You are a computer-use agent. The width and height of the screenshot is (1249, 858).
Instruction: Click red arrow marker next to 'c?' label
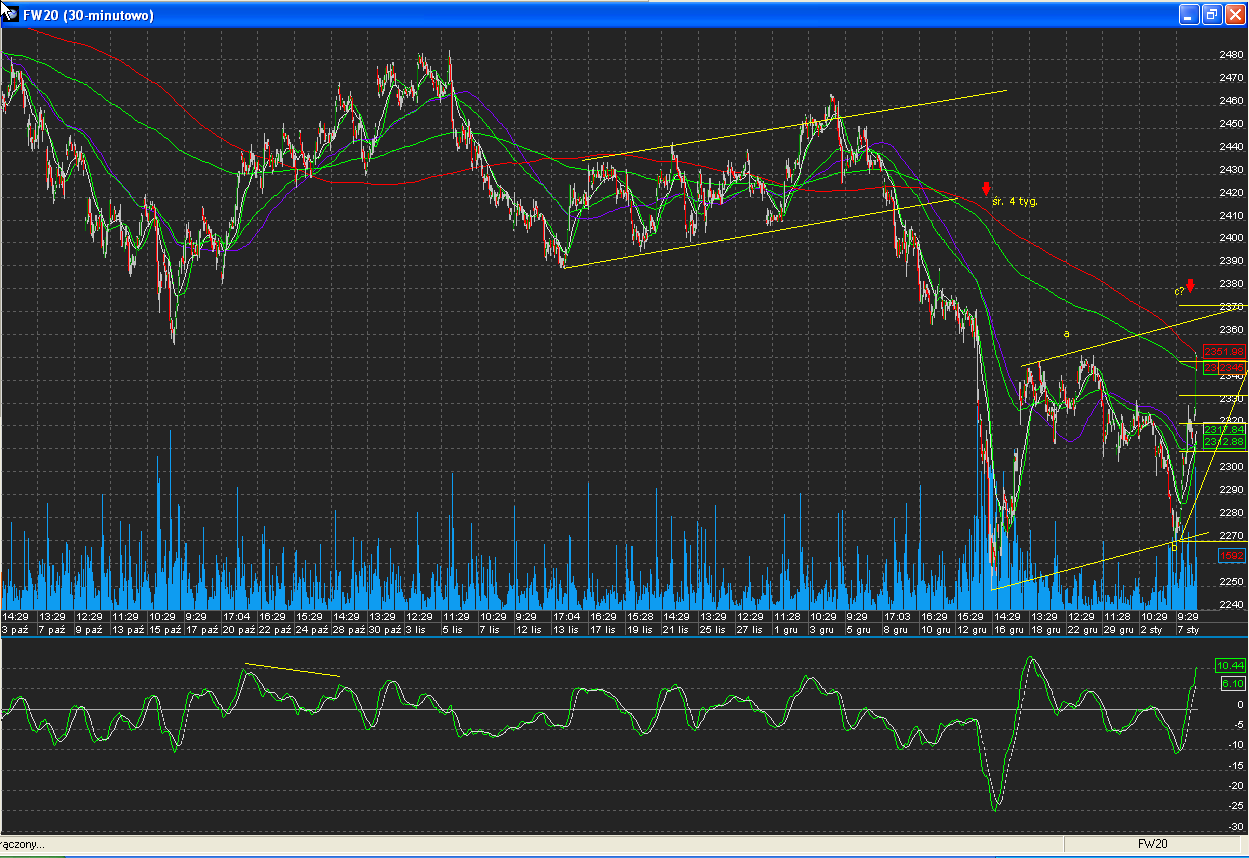pos(1190,285)
